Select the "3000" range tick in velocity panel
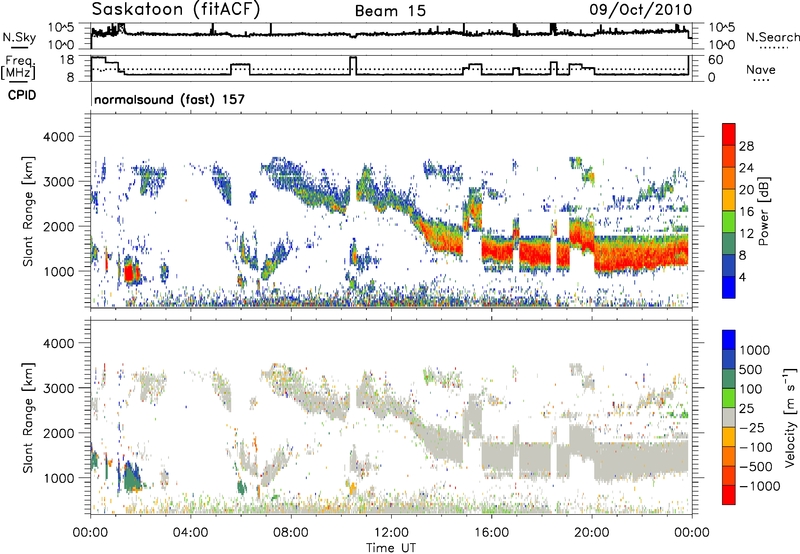This screenshot has width=800, height=554. click(58, 388)
